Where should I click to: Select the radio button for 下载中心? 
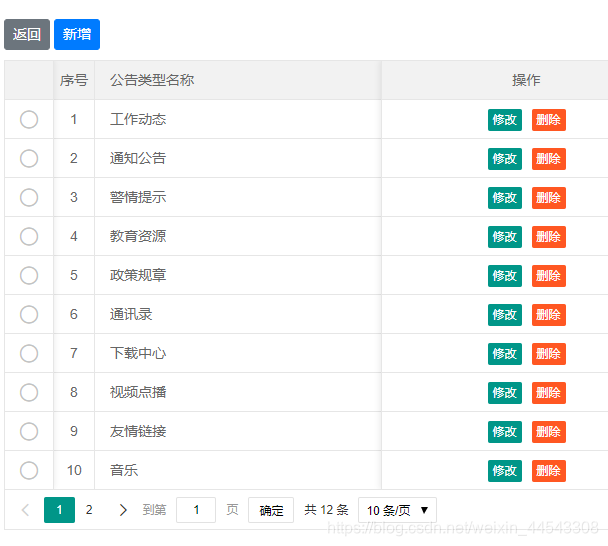point(29,353)
